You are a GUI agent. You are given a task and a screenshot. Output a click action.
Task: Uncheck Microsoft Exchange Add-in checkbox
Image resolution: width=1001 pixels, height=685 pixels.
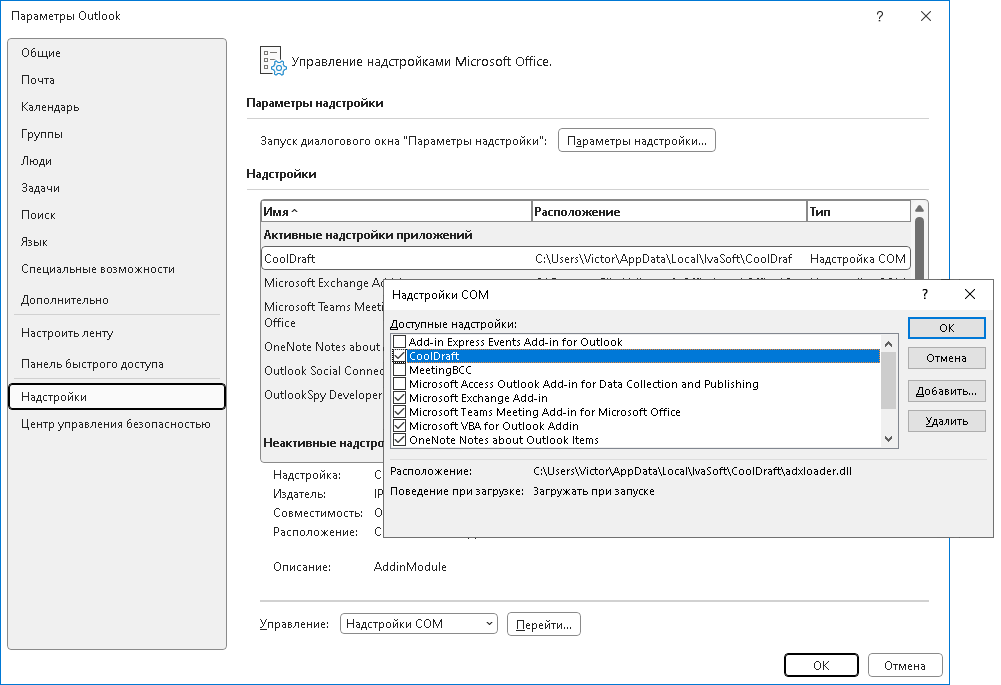pyautogui.click(x=400, y=398)
